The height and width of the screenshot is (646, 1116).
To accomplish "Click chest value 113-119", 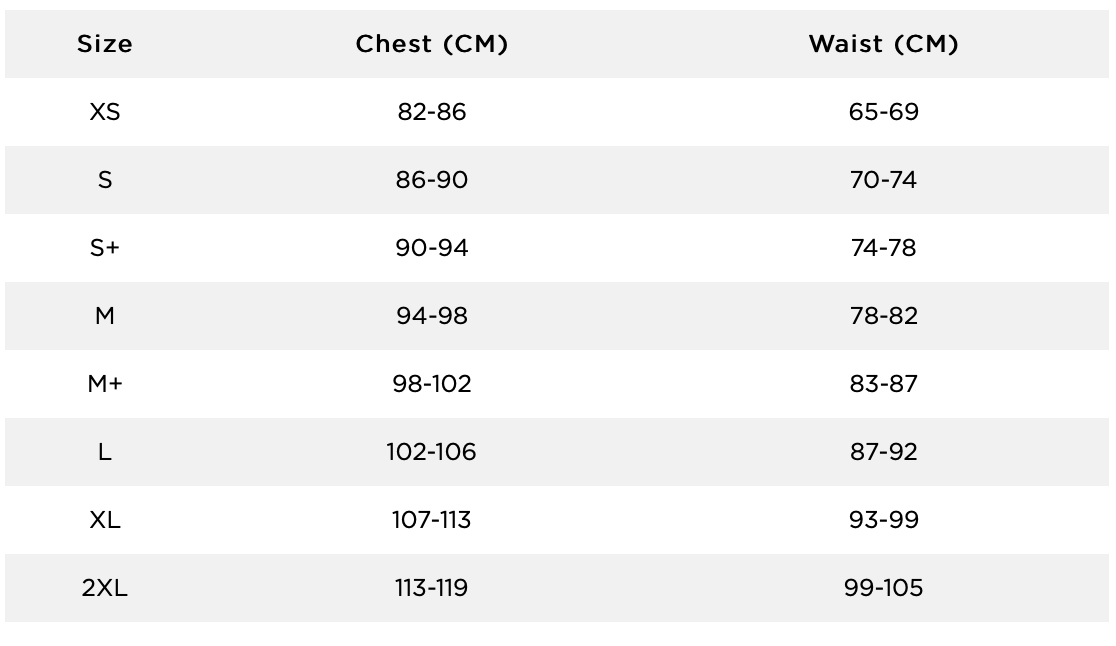I will point(431,588).
